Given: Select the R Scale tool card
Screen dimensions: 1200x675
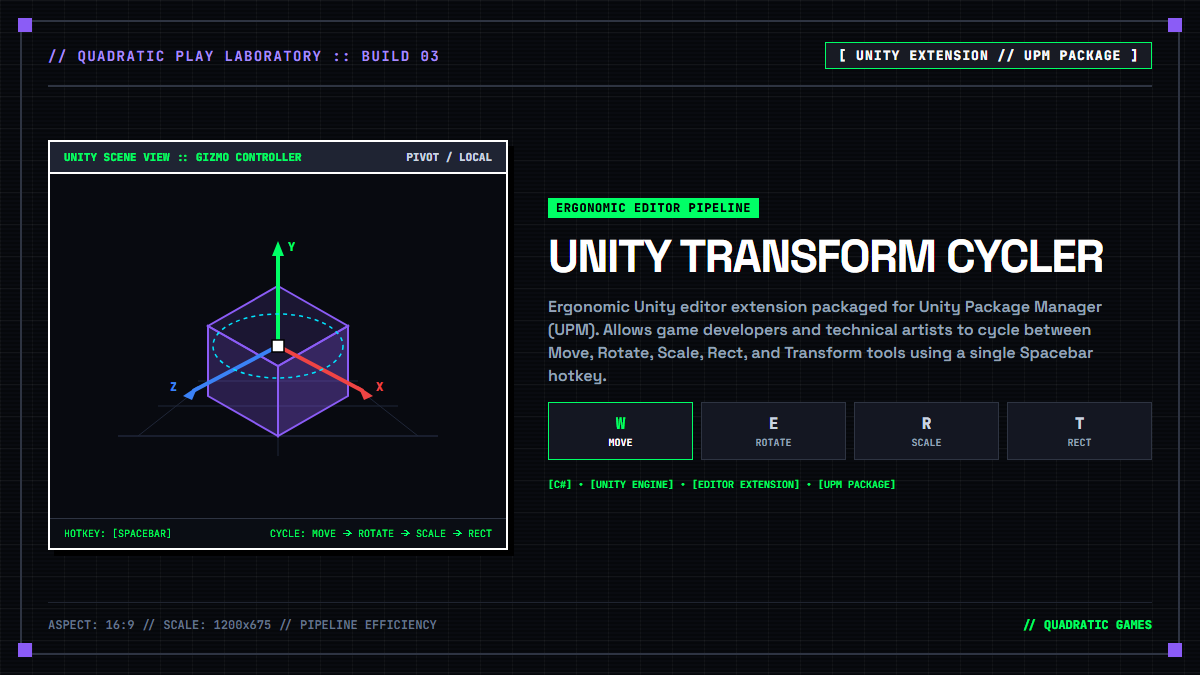Looking at the screenshot, I should click(926, 431).
